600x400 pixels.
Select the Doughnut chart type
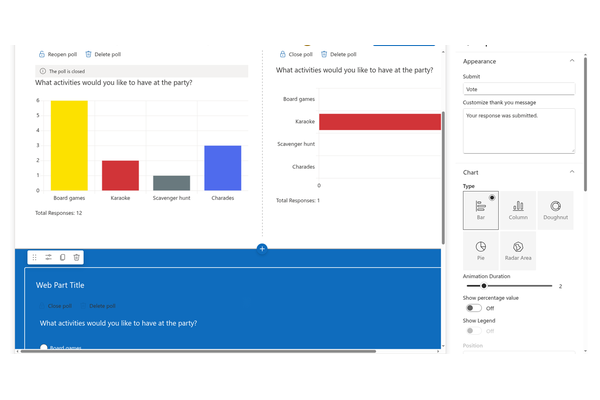coord(556,211)
